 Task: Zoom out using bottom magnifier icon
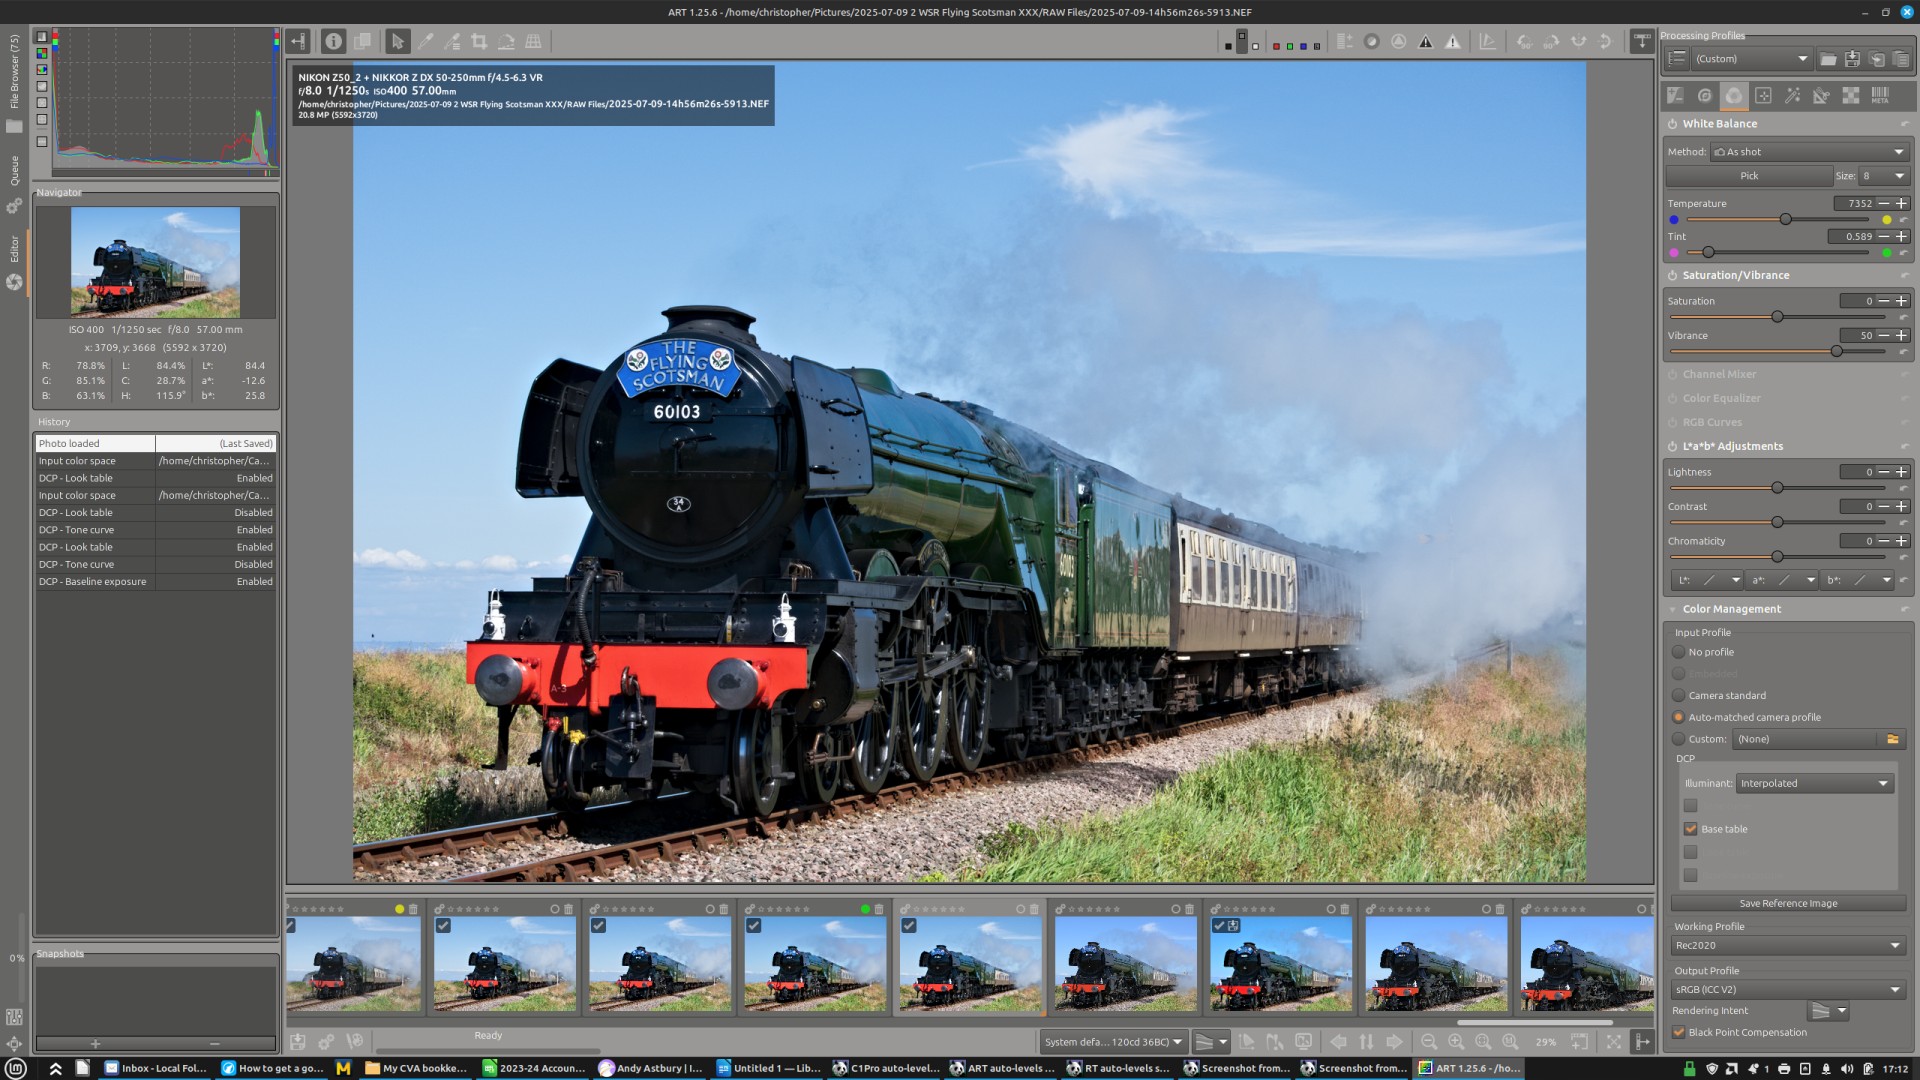pyautogui.click(x=1429, y=1042)
